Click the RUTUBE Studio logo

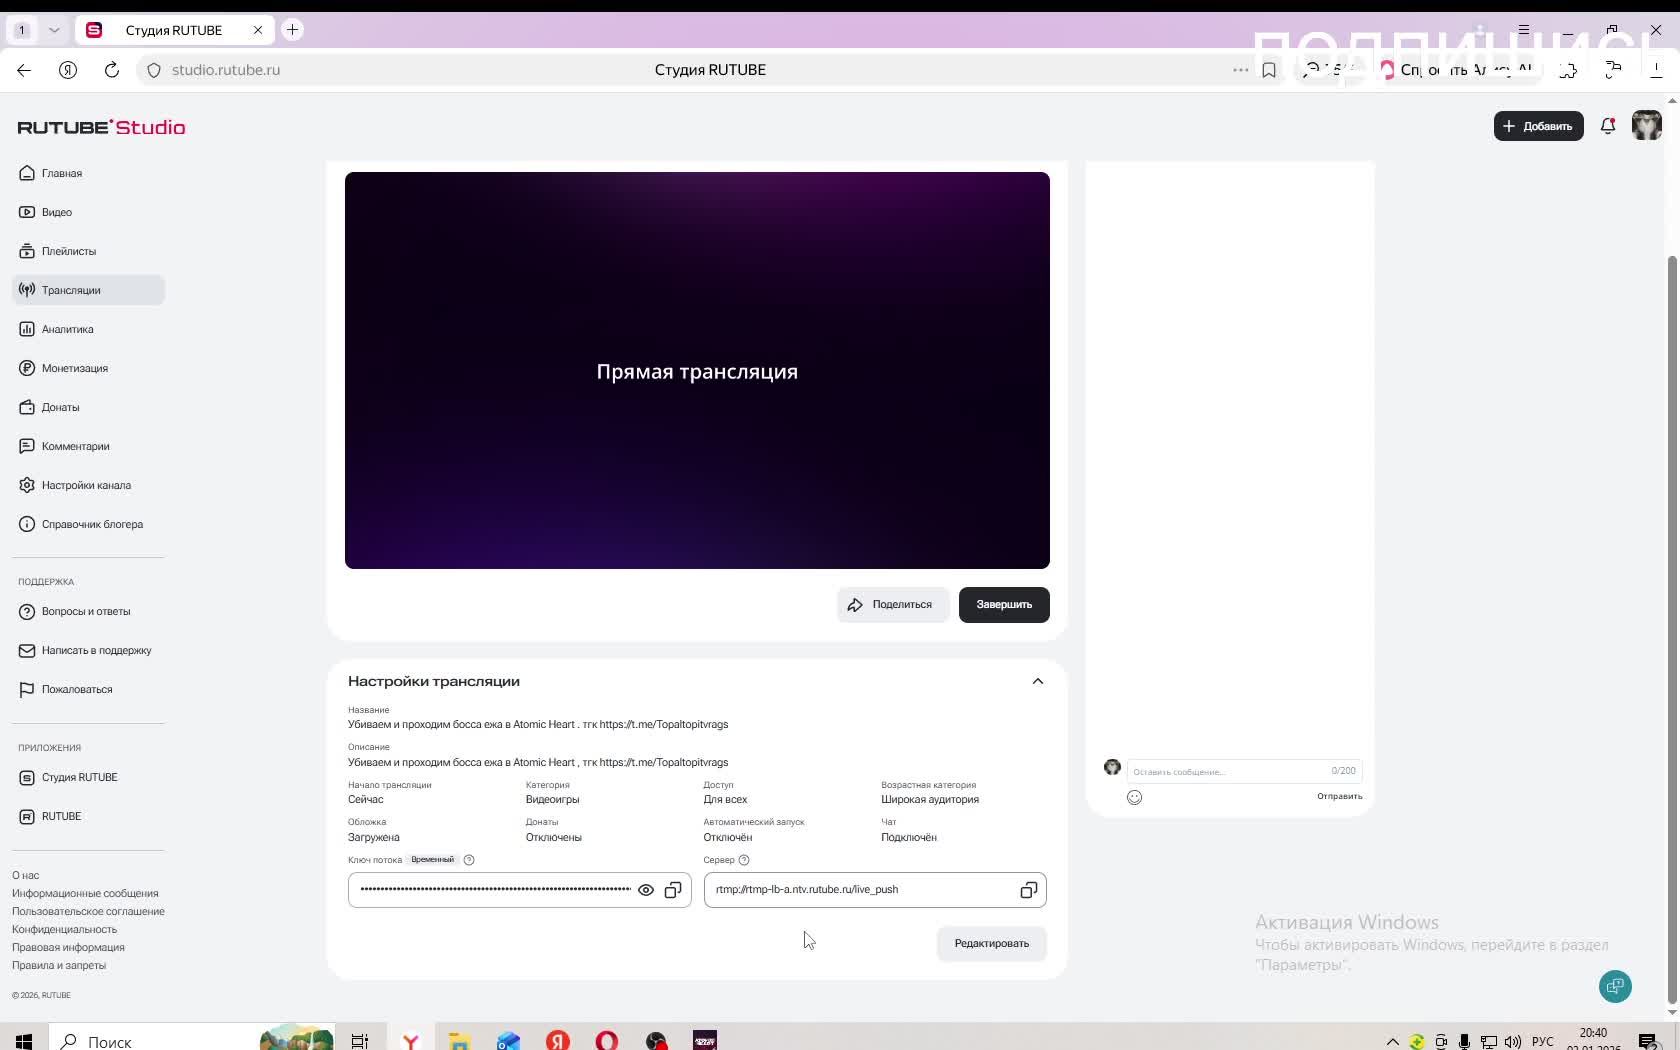101,127
